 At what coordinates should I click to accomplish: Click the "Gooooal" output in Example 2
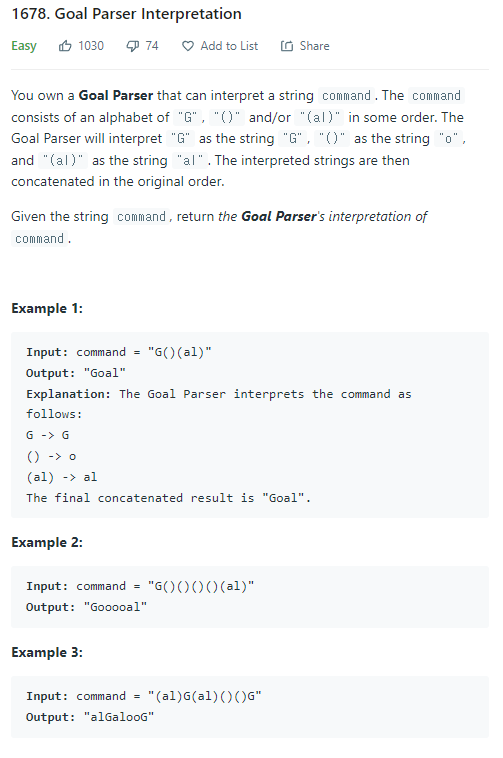point(115,607)
